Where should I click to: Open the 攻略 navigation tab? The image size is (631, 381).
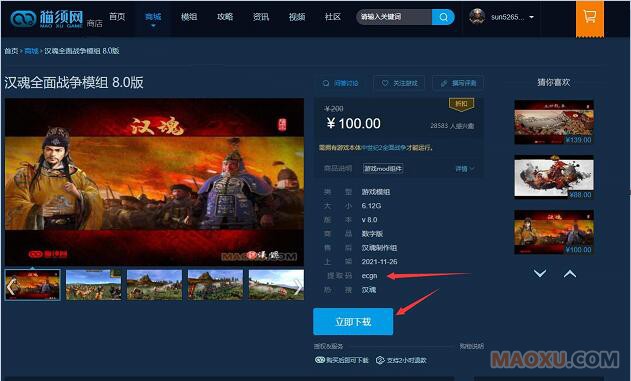click(x=225, y=16)
